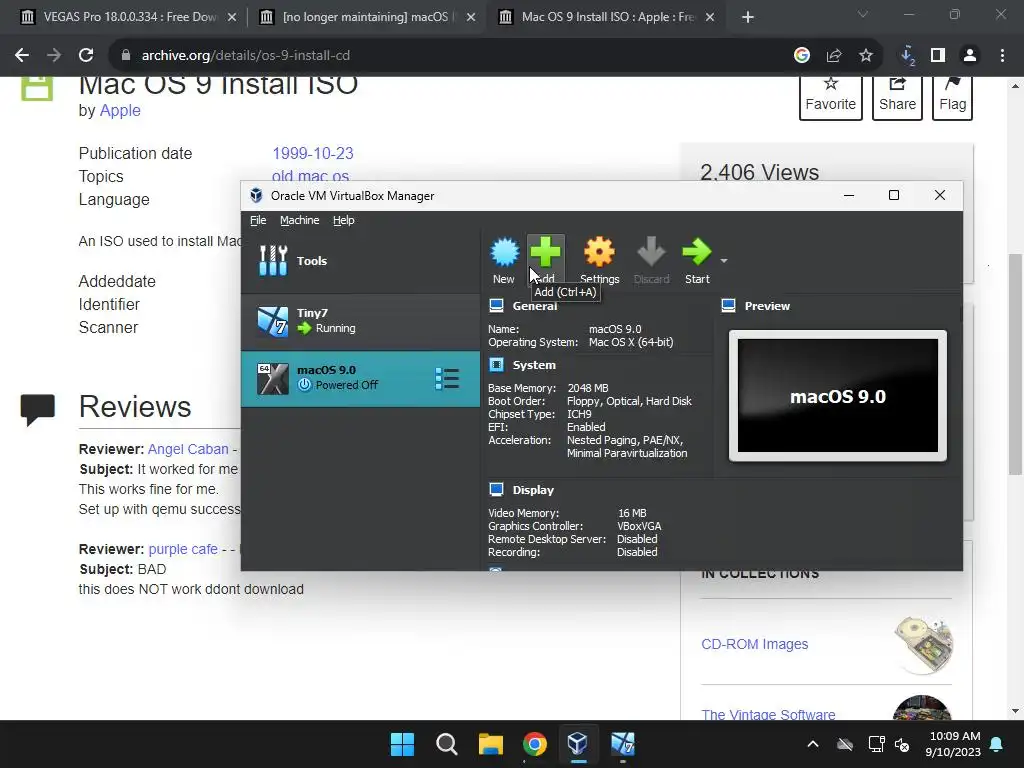The image size is (1024, 768).
Task: Click the Tiny7 VM taskbar icon
Action: [622, 744]
